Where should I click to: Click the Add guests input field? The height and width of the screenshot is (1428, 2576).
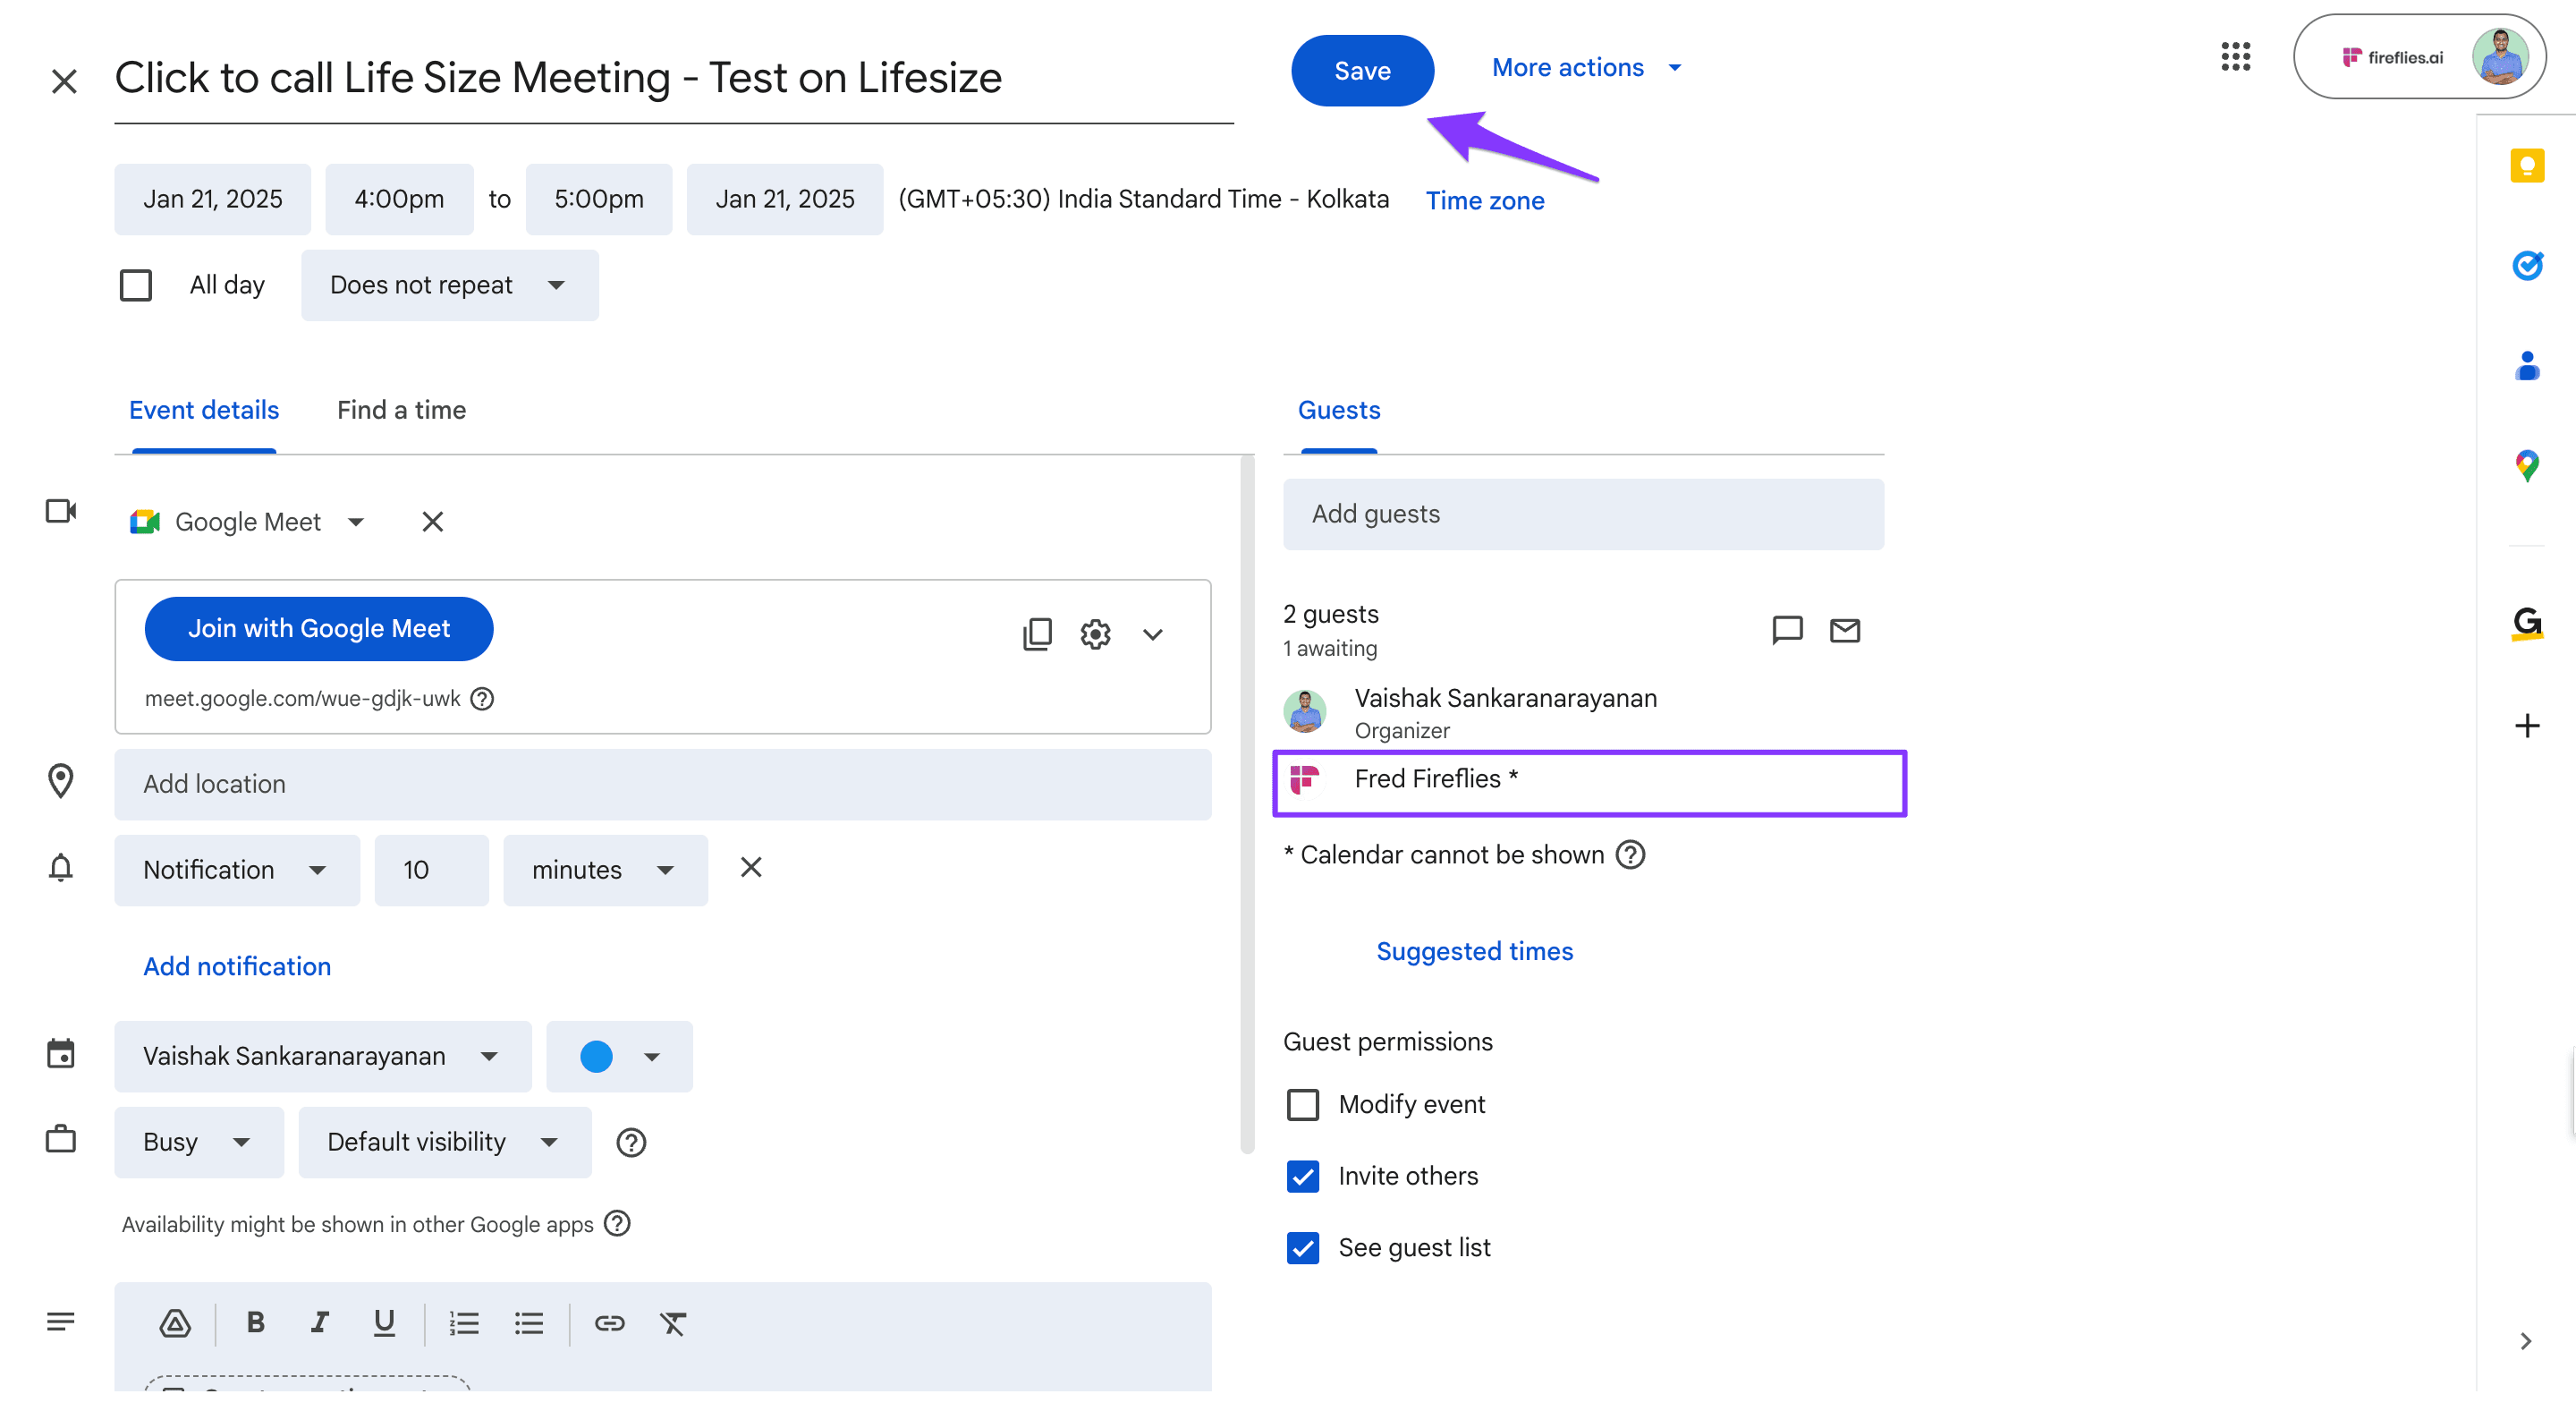tap(1583, 514)
